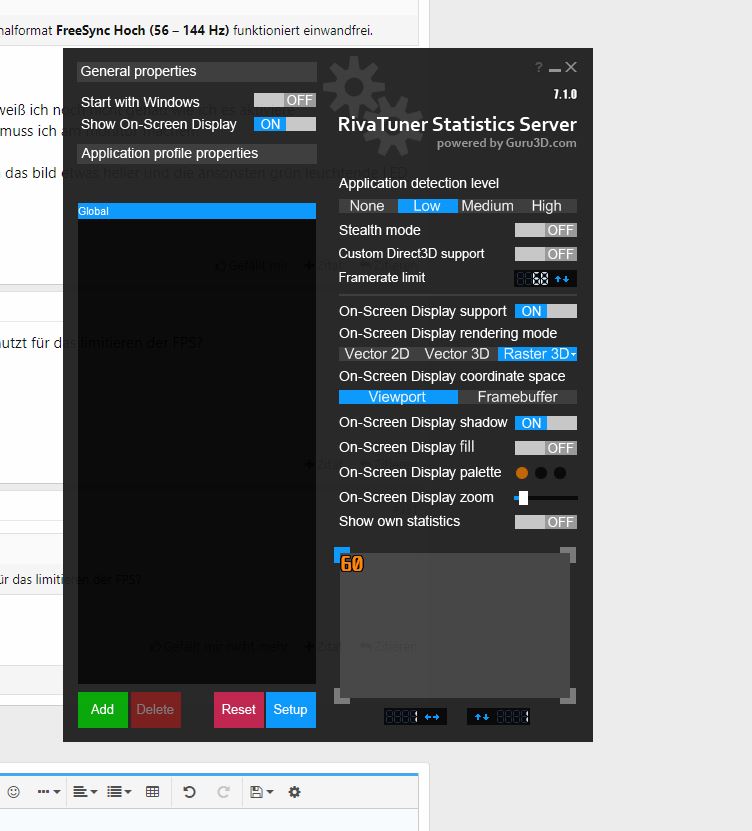Open the Setup button
The height and width of the screenshot is (831, 752).
(290, 710)
